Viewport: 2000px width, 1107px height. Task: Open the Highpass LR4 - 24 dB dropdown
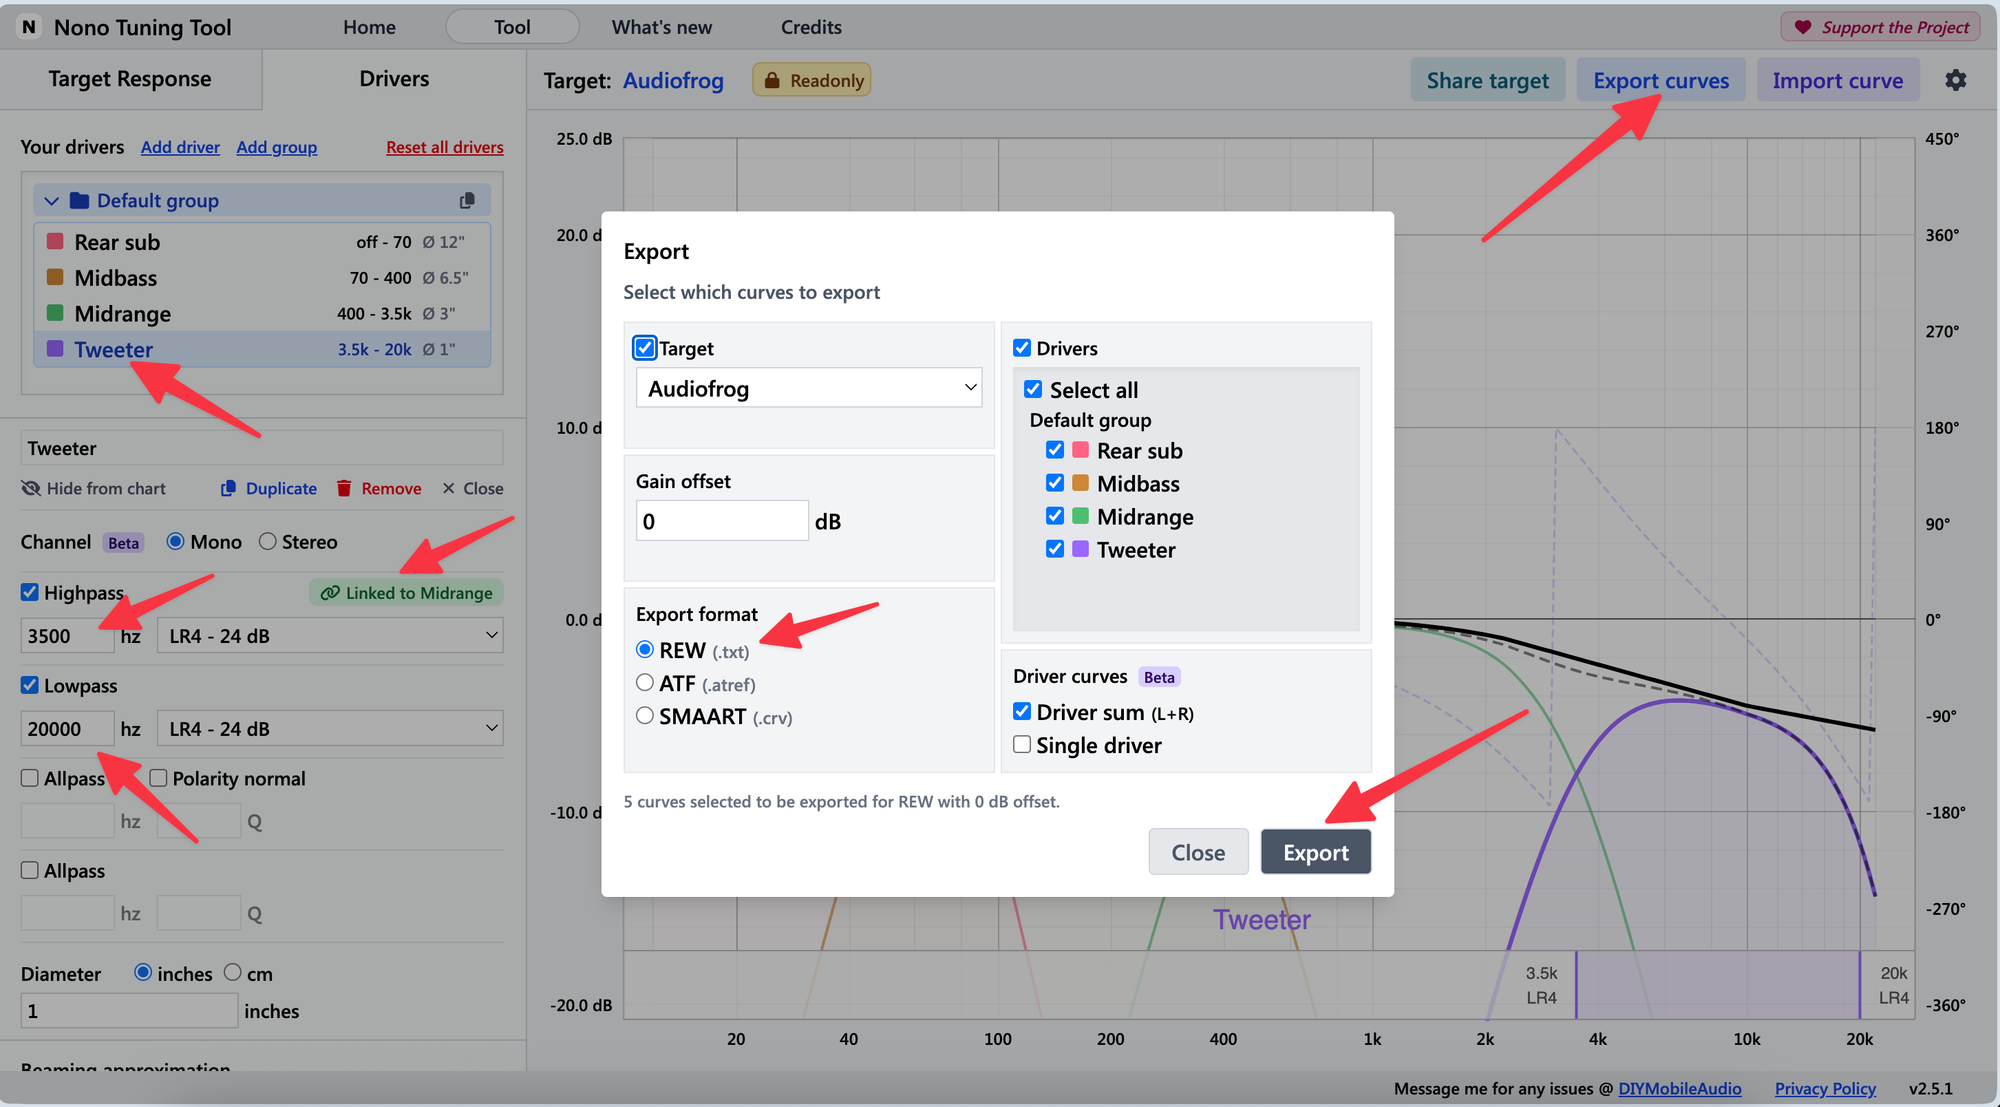[x=330, y=636]
